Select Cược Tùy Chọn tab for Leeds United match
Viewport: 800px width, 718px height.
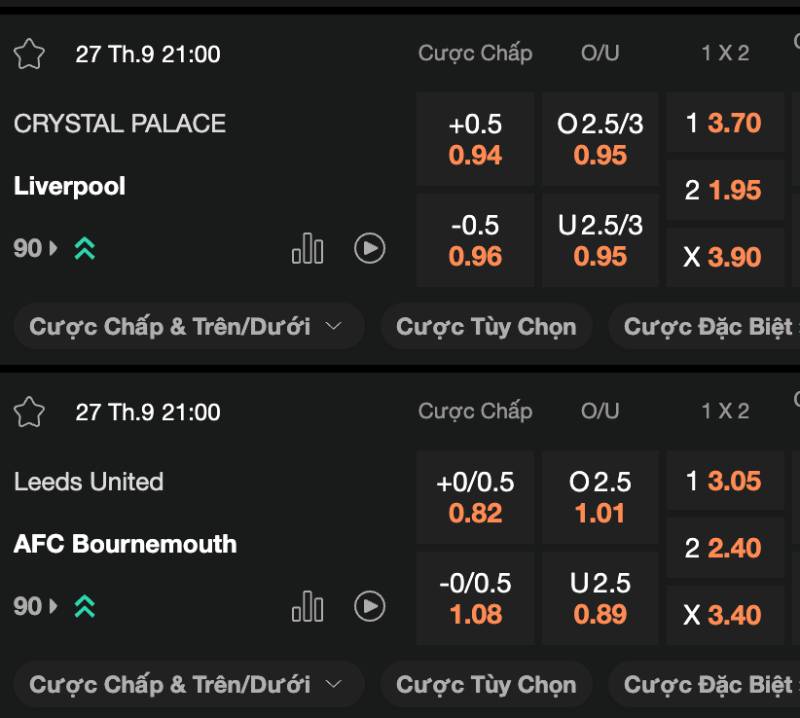point(486,685)
